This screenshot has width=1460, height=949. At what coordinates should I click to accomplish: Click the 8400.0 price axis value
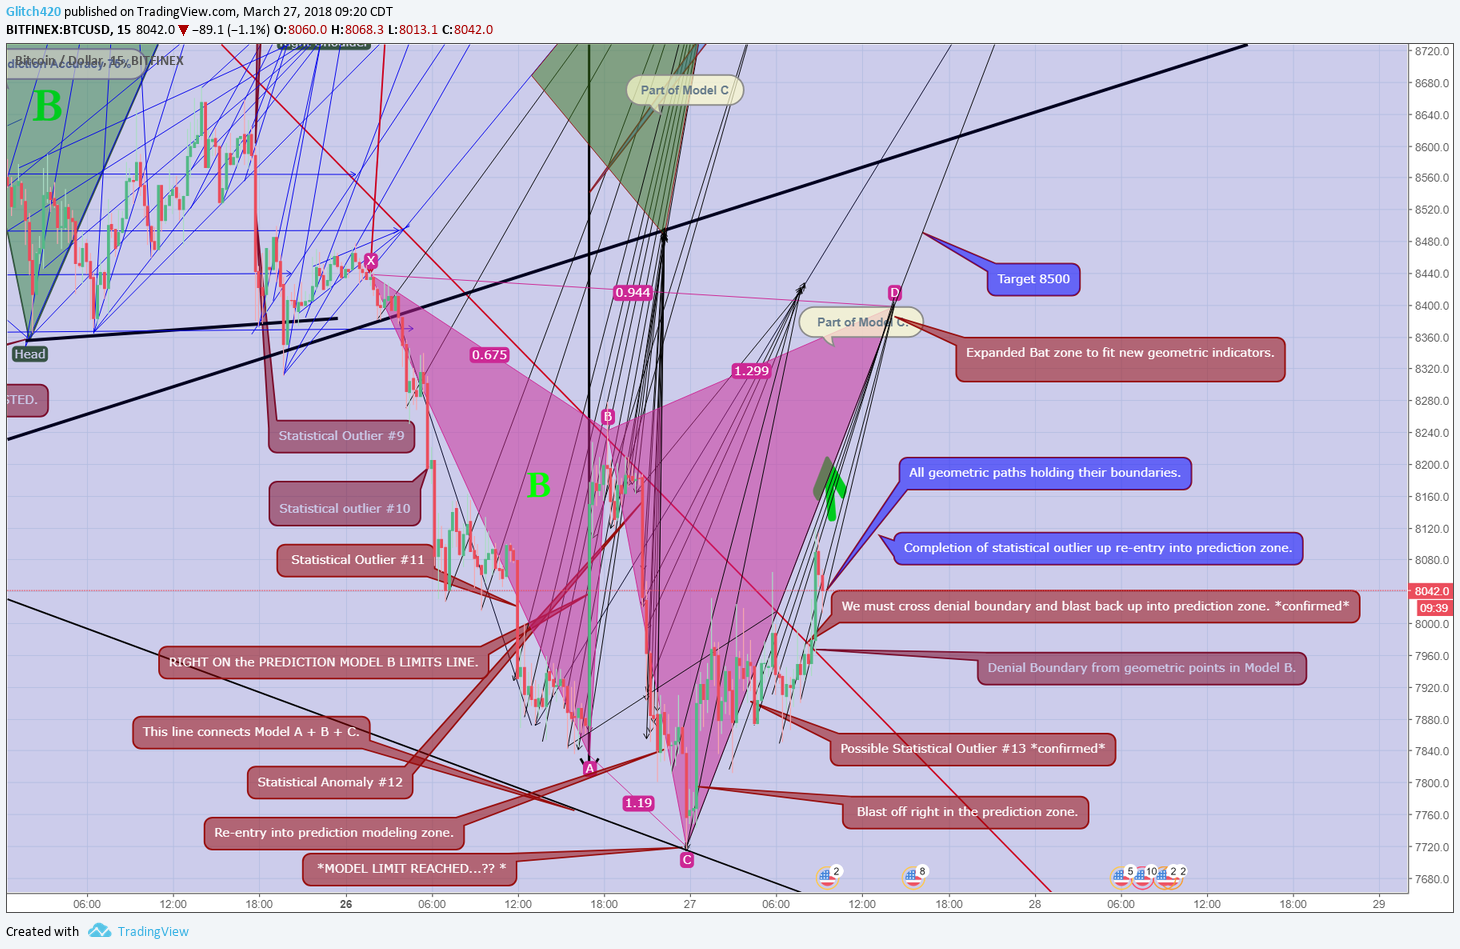pyautogui.click(x=1432, y=306)
